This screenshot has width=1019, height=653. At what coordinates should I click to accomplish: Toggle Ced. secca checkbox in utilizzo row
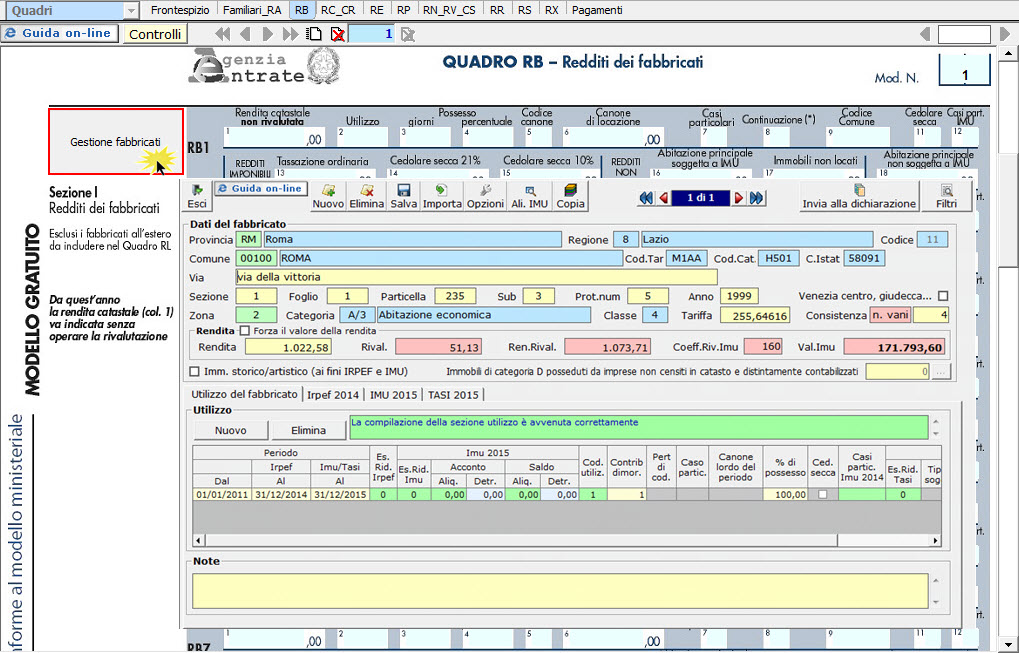(x=823, y=494)
